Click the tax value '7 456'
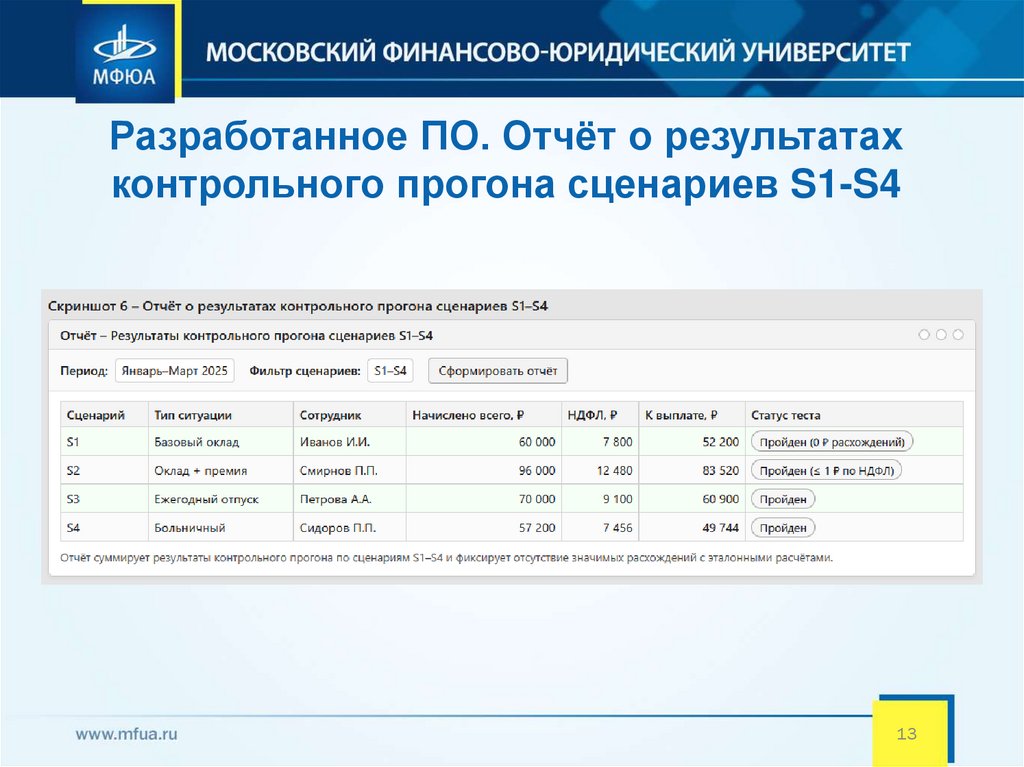The image size is (1024, 767). [618, 528]
